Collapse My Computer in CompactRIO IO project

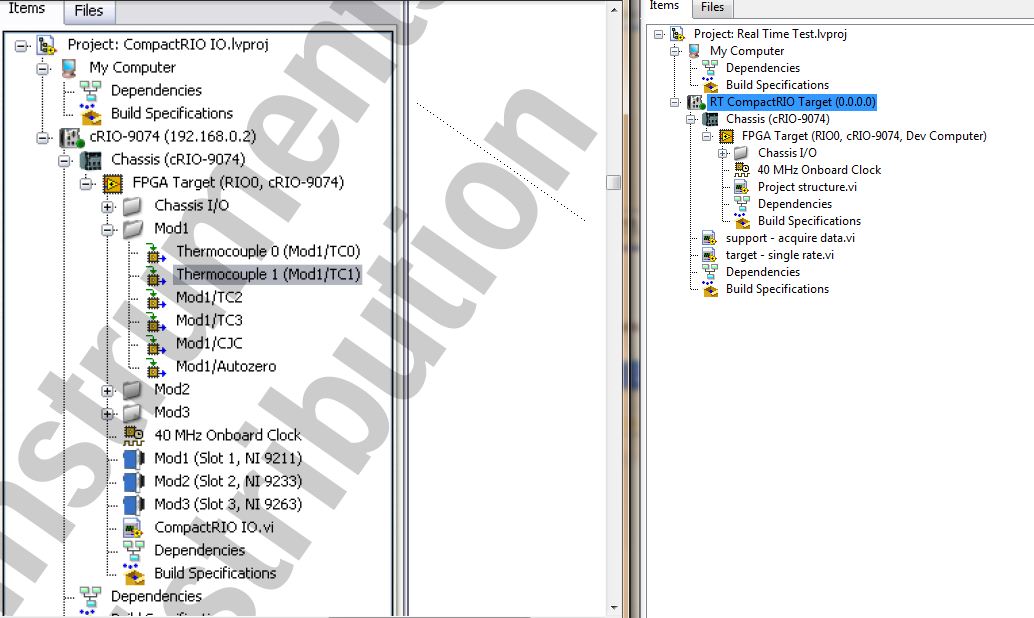pyautogui.click(x=43, y=69)
